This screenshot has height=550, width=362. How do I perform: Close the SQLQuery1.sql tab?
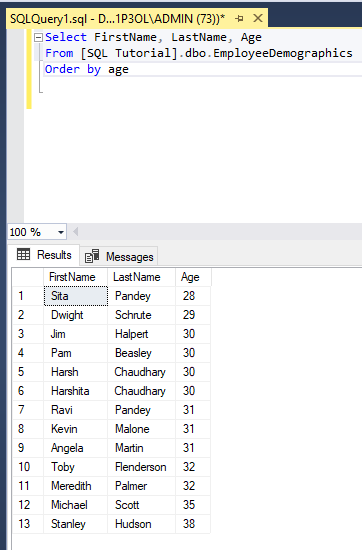[258, 18]
